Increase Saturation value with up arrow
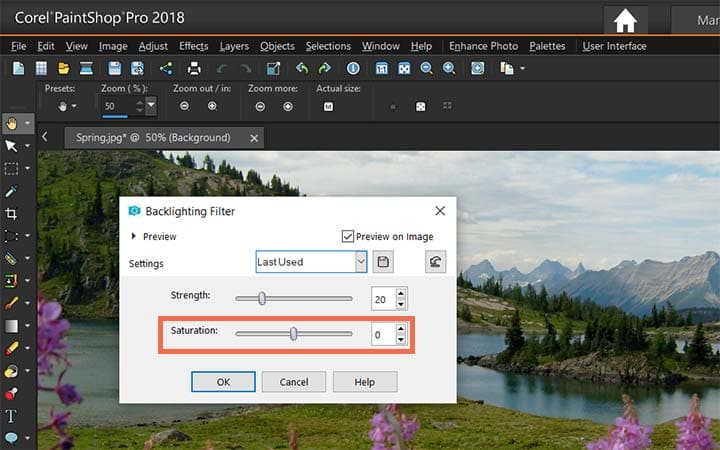Viewport: 720px width, 450px height. (x=401, y=329)
